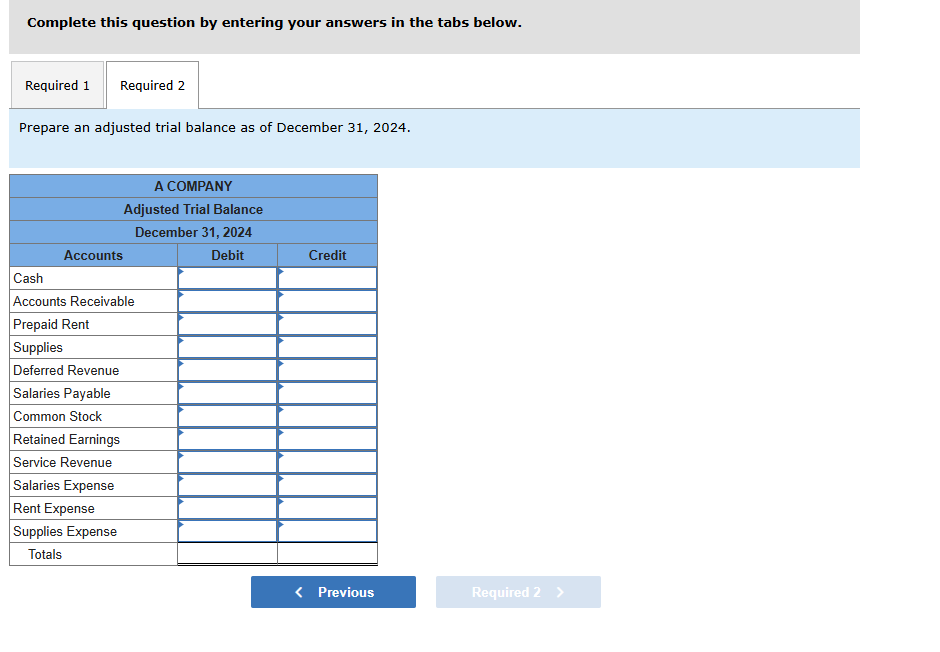Screen dimensions: 940x652
Task: Go back using the Previous button
Action: click(x=333, y=592)
